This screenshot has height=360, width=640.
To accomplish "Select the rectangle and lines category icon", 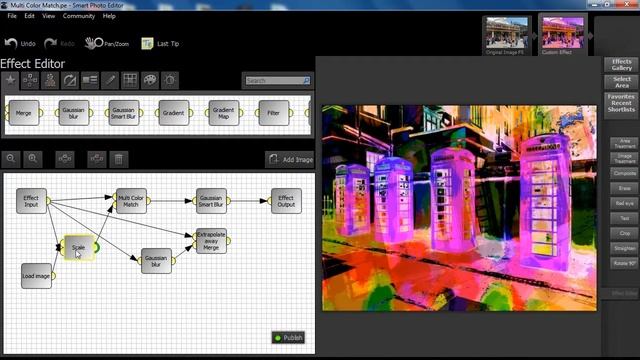I will 90,80.
